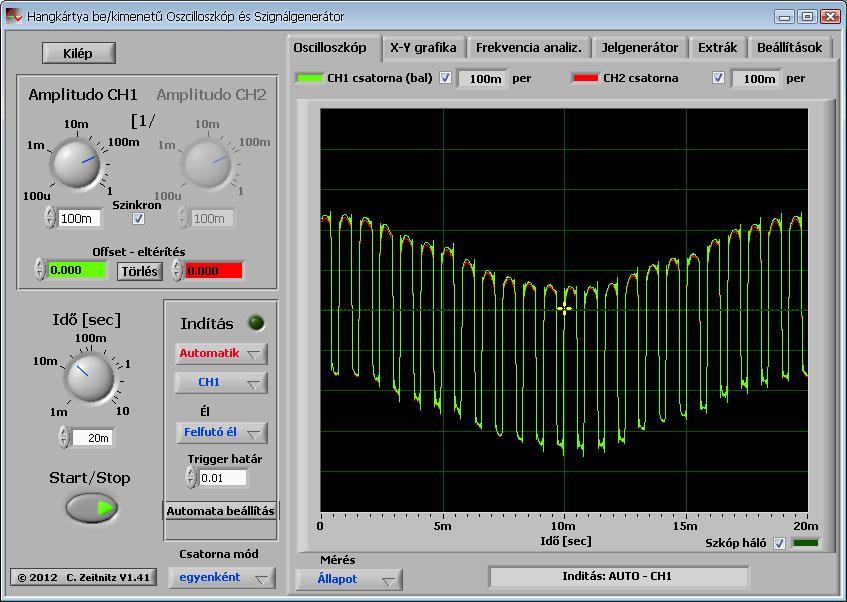Toggle the CH2 csatorna checkbox
The height and width of the screenshot is (602, 847).
pyautogui.click(x=718, y=78)
